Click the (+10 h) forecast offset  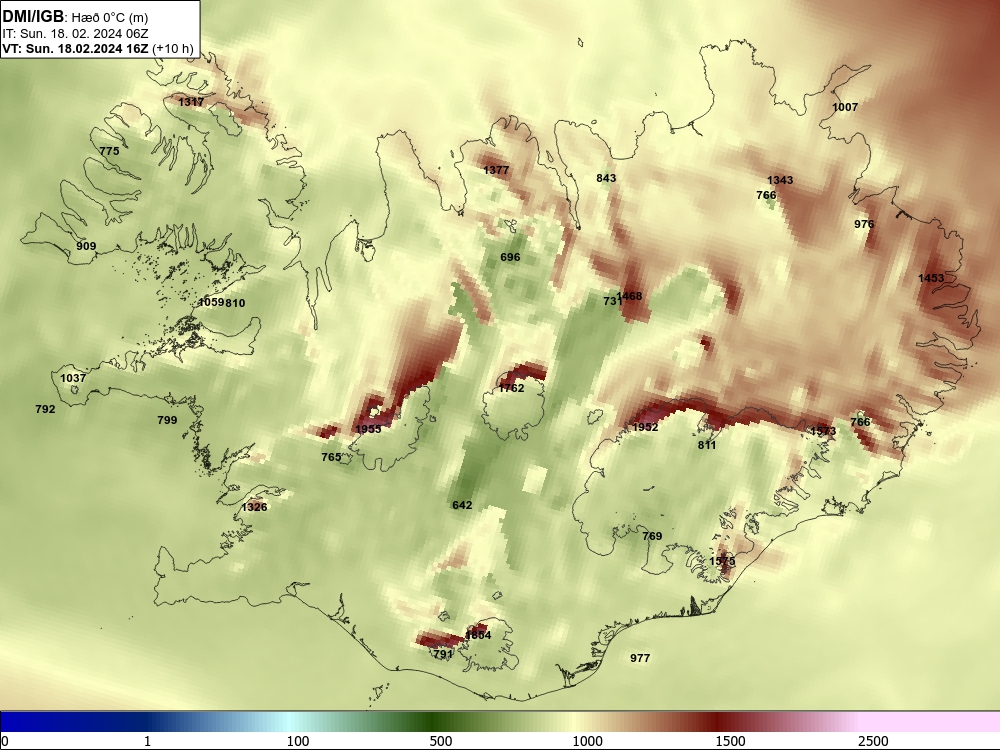click(172, 48)
